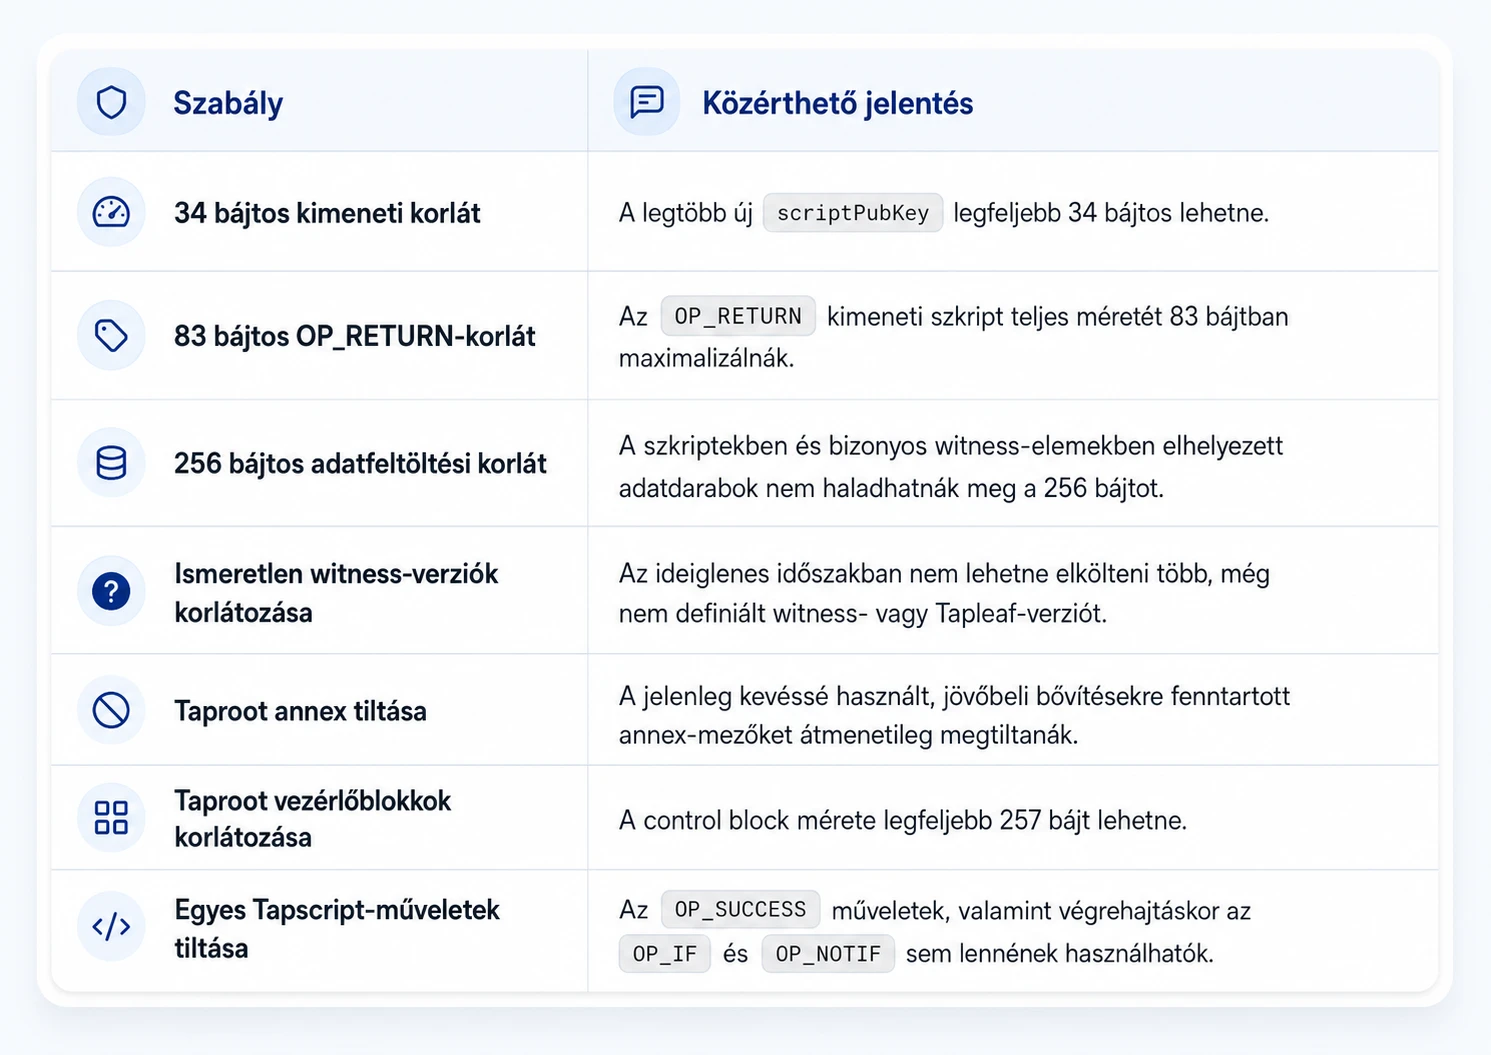Click the Ismeretlen witness-verziók korlátozása rule name
Image resolution: width=1491 pixels, height=1055 pixels.
pos(336,593)
